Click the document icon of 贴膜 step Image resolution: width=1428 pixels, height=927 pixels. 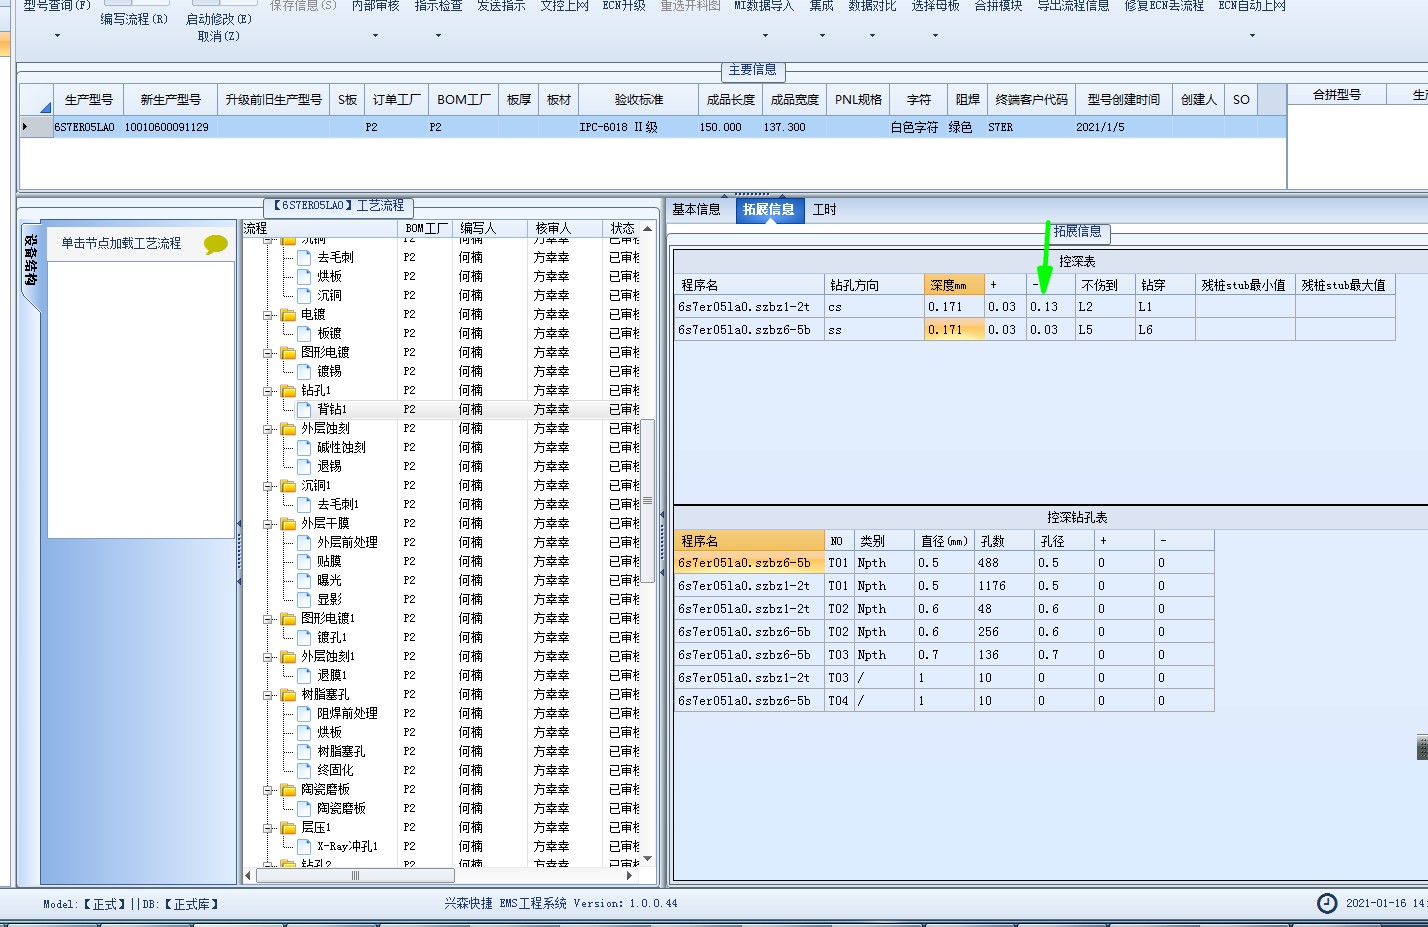(x=304, y=561)
